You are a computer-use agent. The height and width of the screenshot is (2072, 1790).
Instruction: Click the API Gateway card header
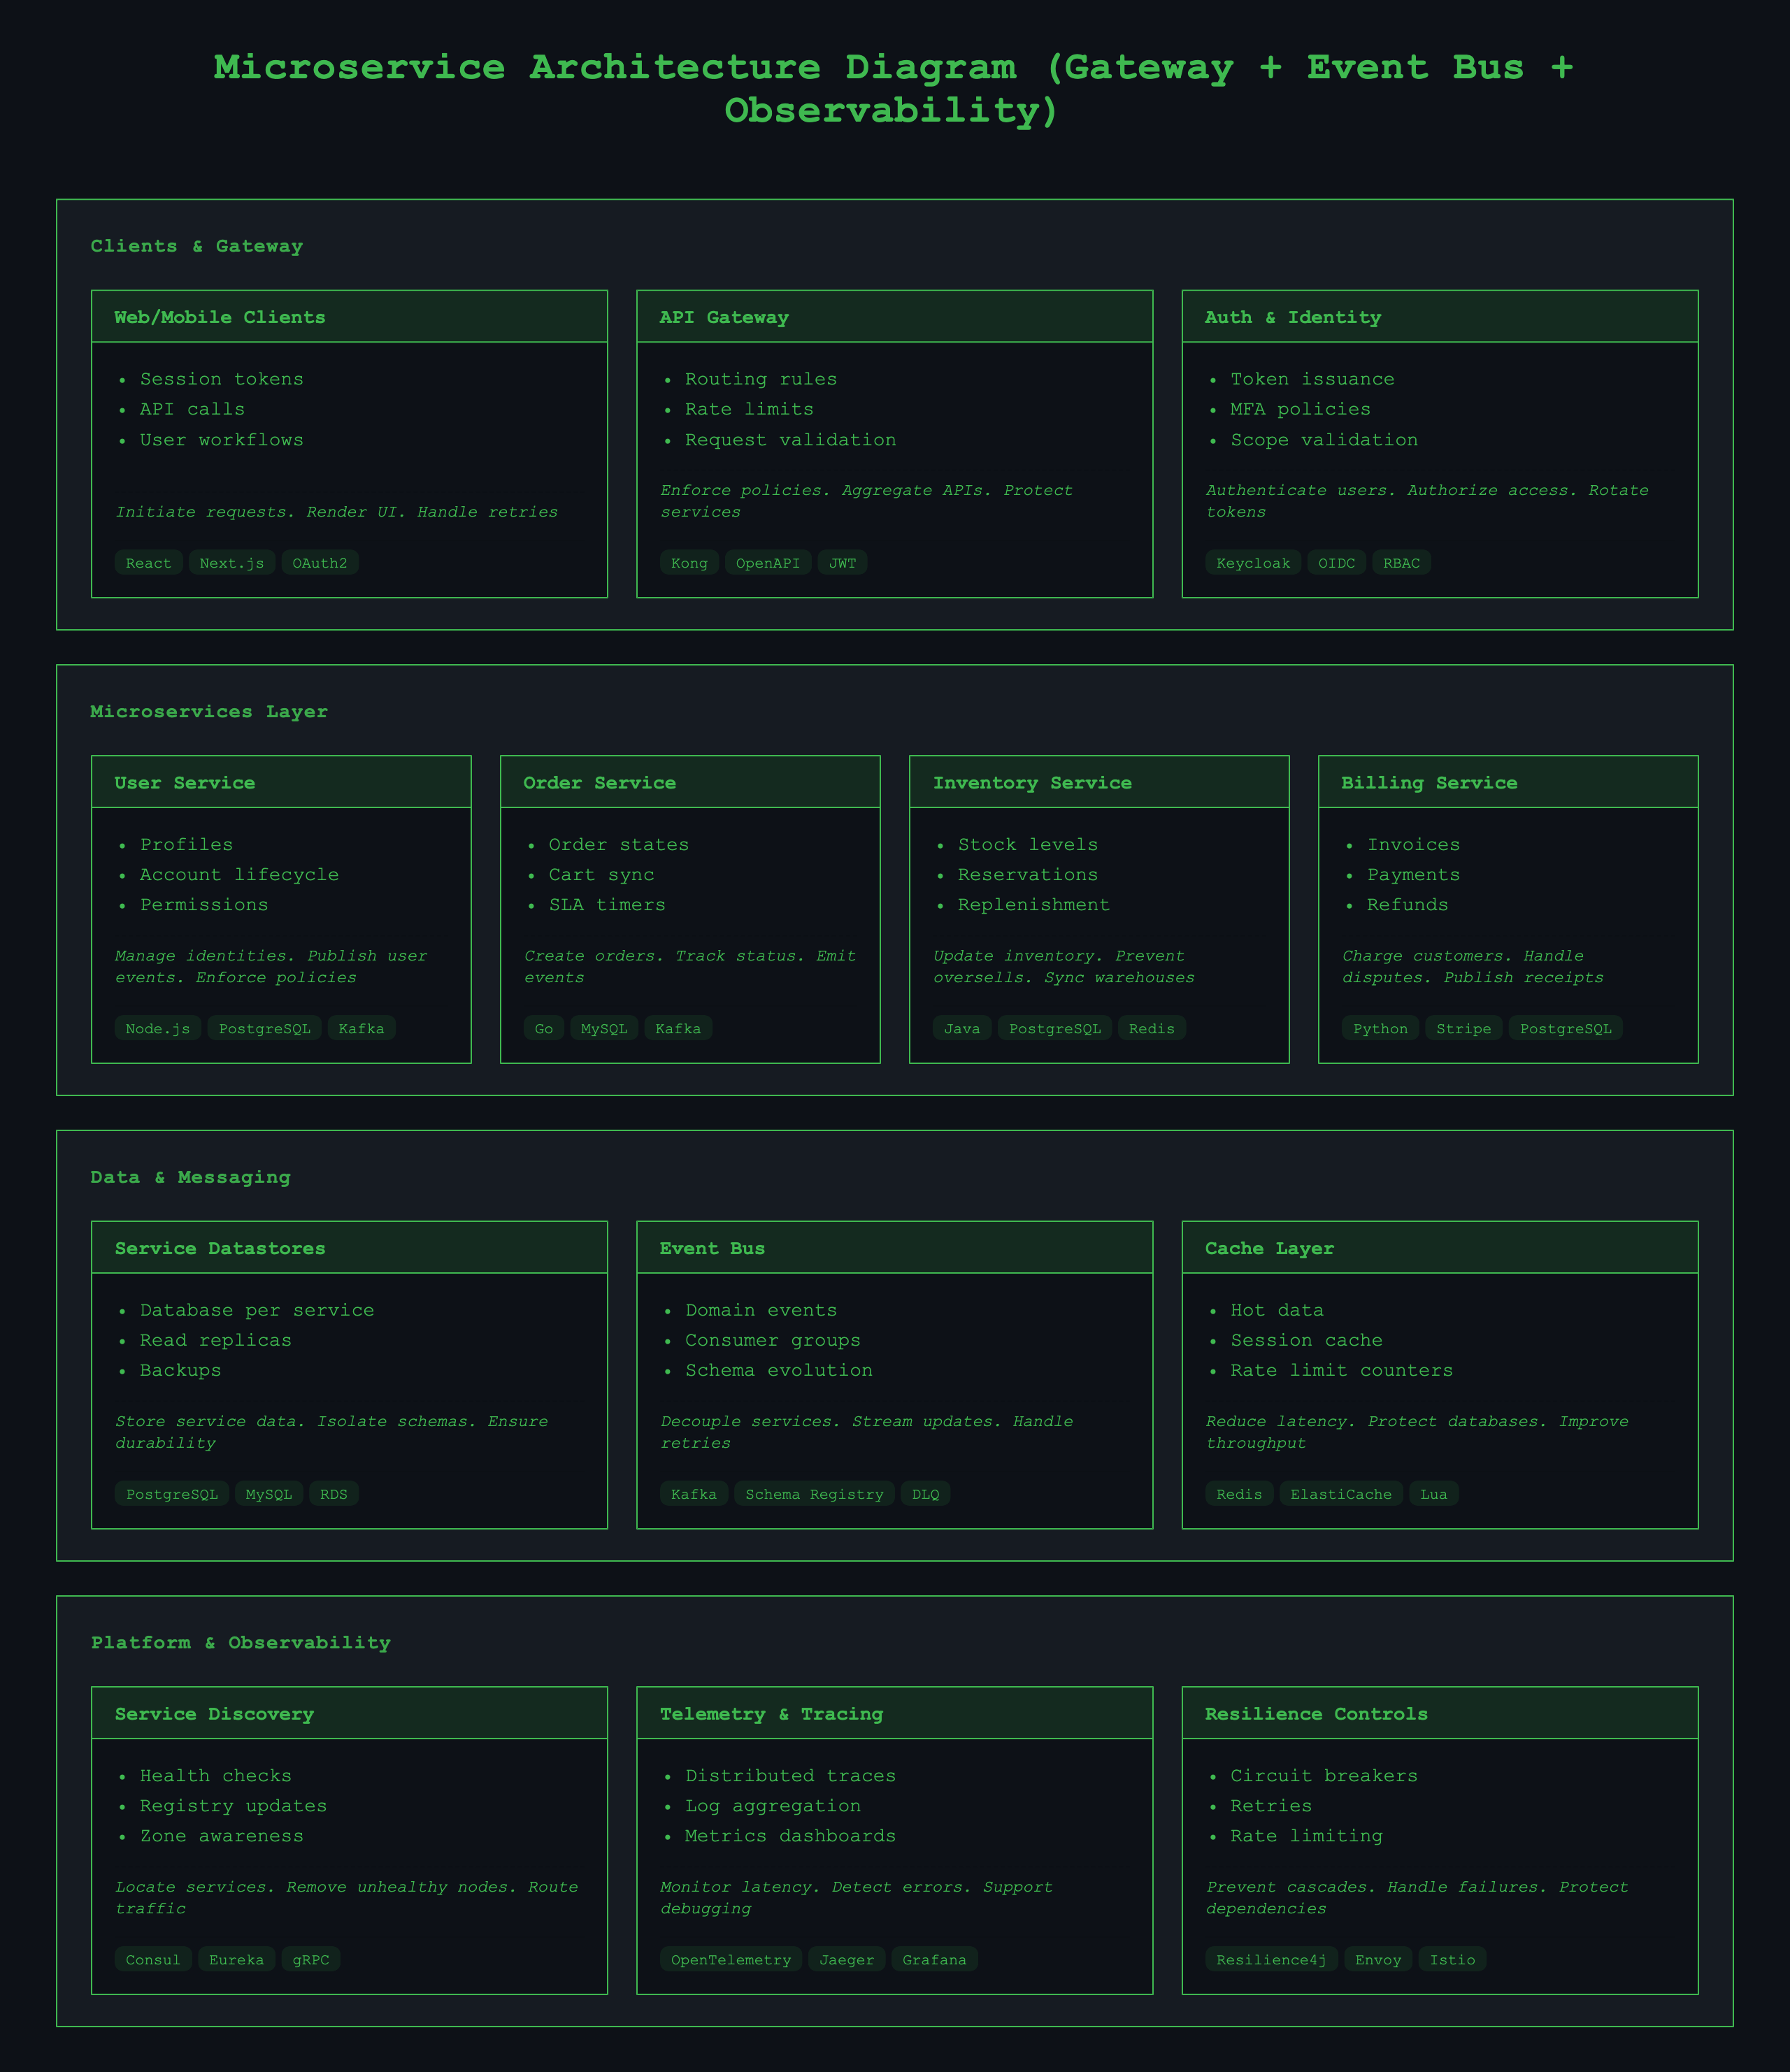coord(894,317)
